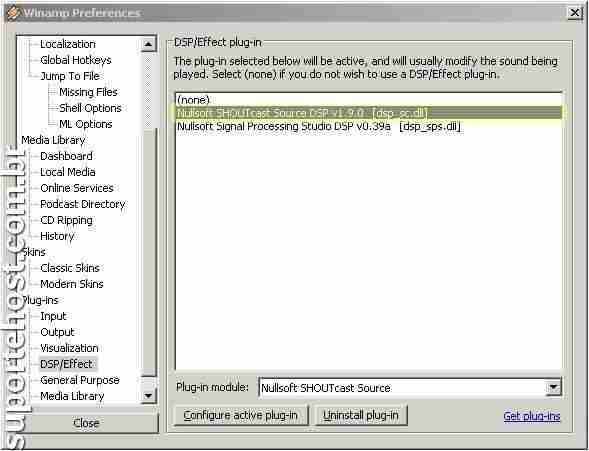Image resolution: width=589 pixels, height=451 pixels.
Task: Open CD Ripping preferences
Action: (66, 220)
